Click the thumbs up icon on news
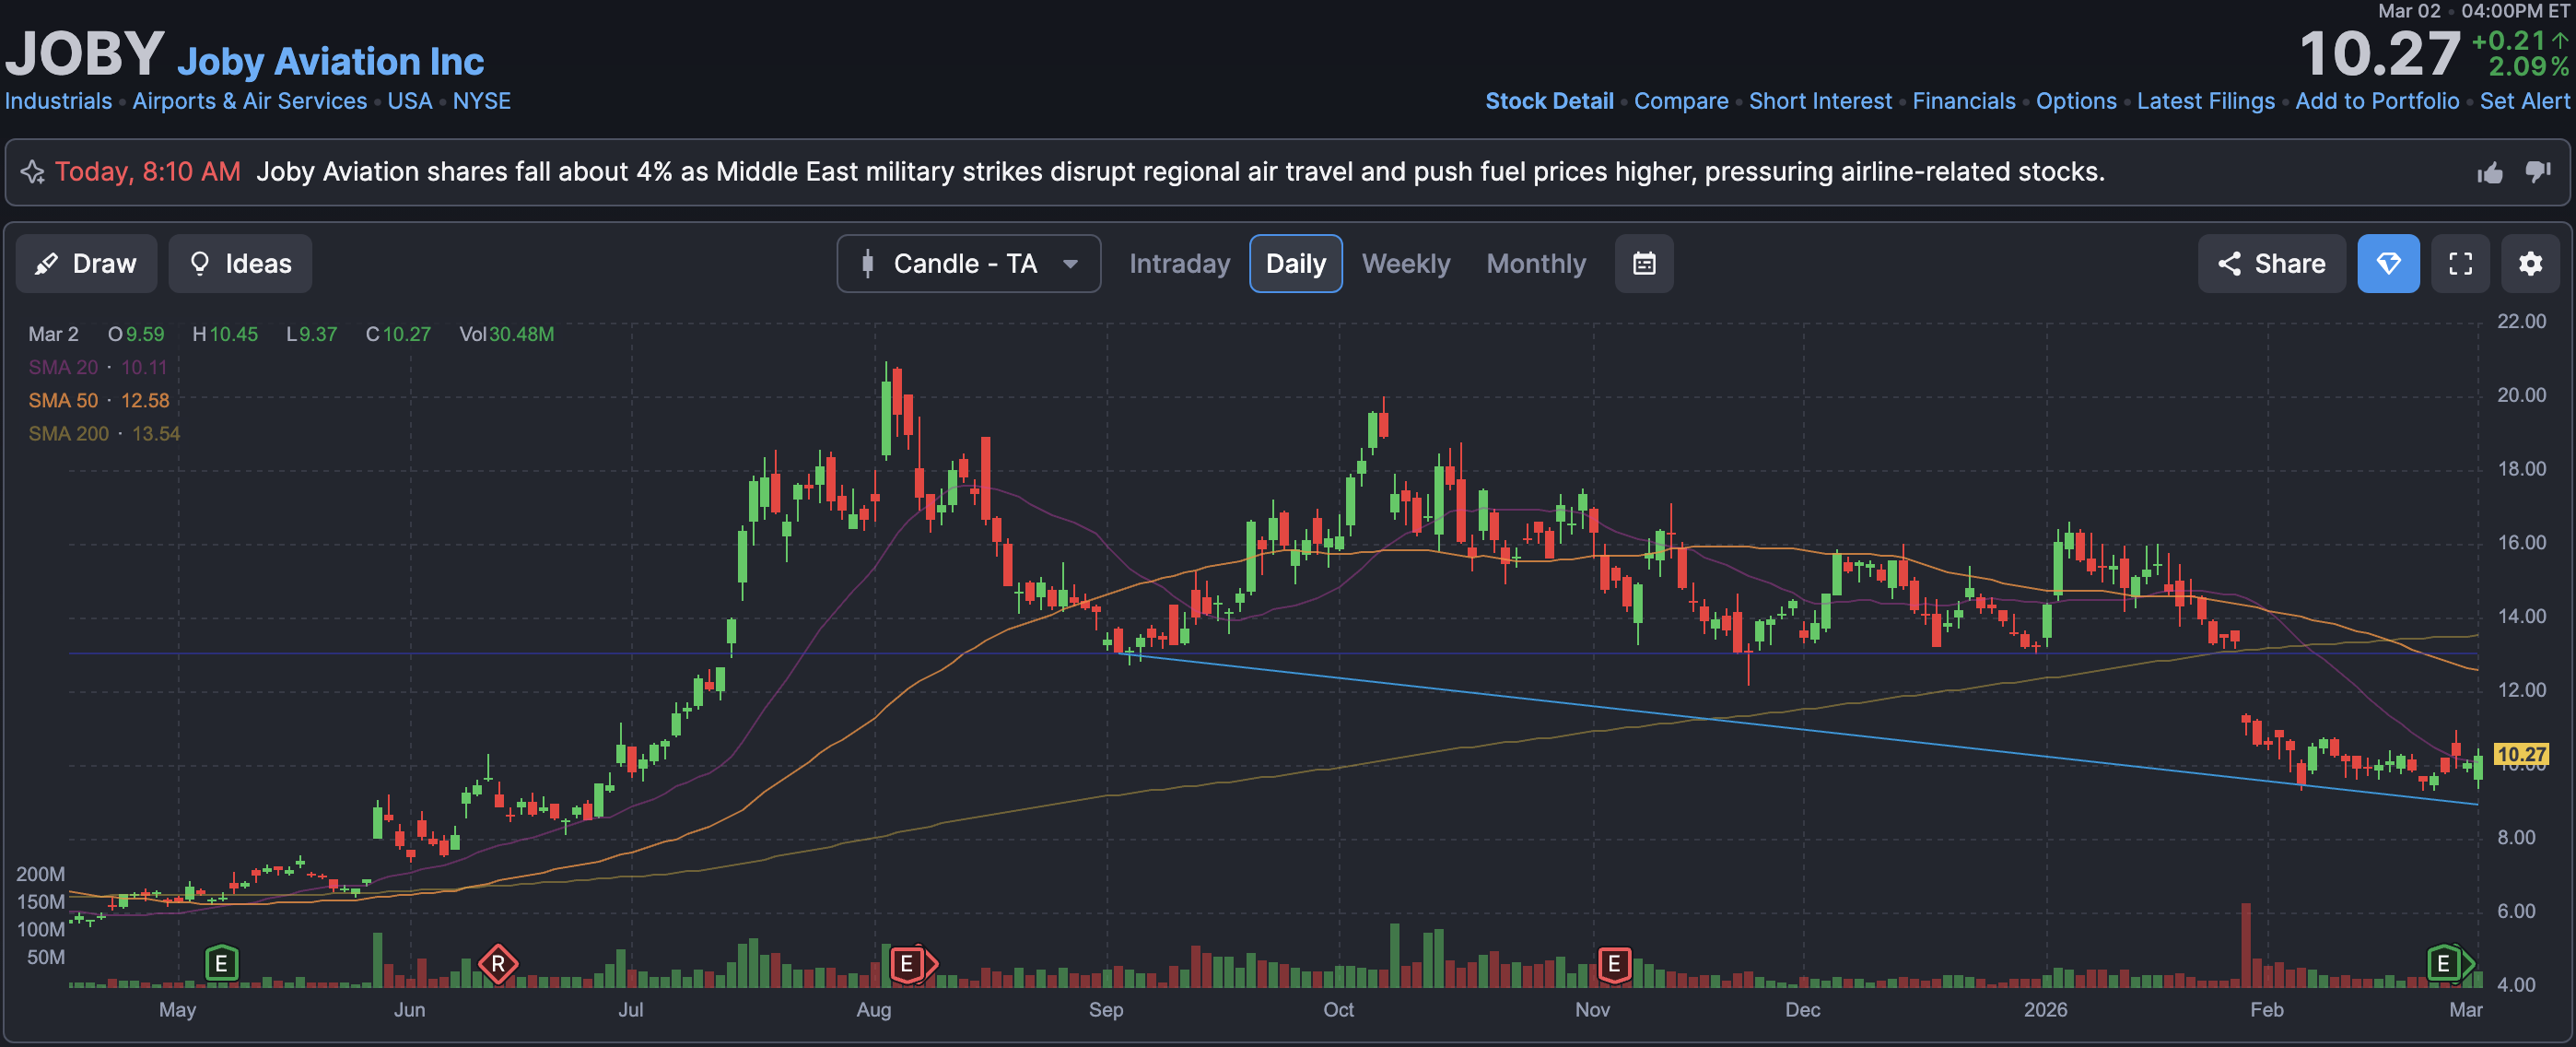Viewport: 2576px width, 1047px height. click(2490, 173)
